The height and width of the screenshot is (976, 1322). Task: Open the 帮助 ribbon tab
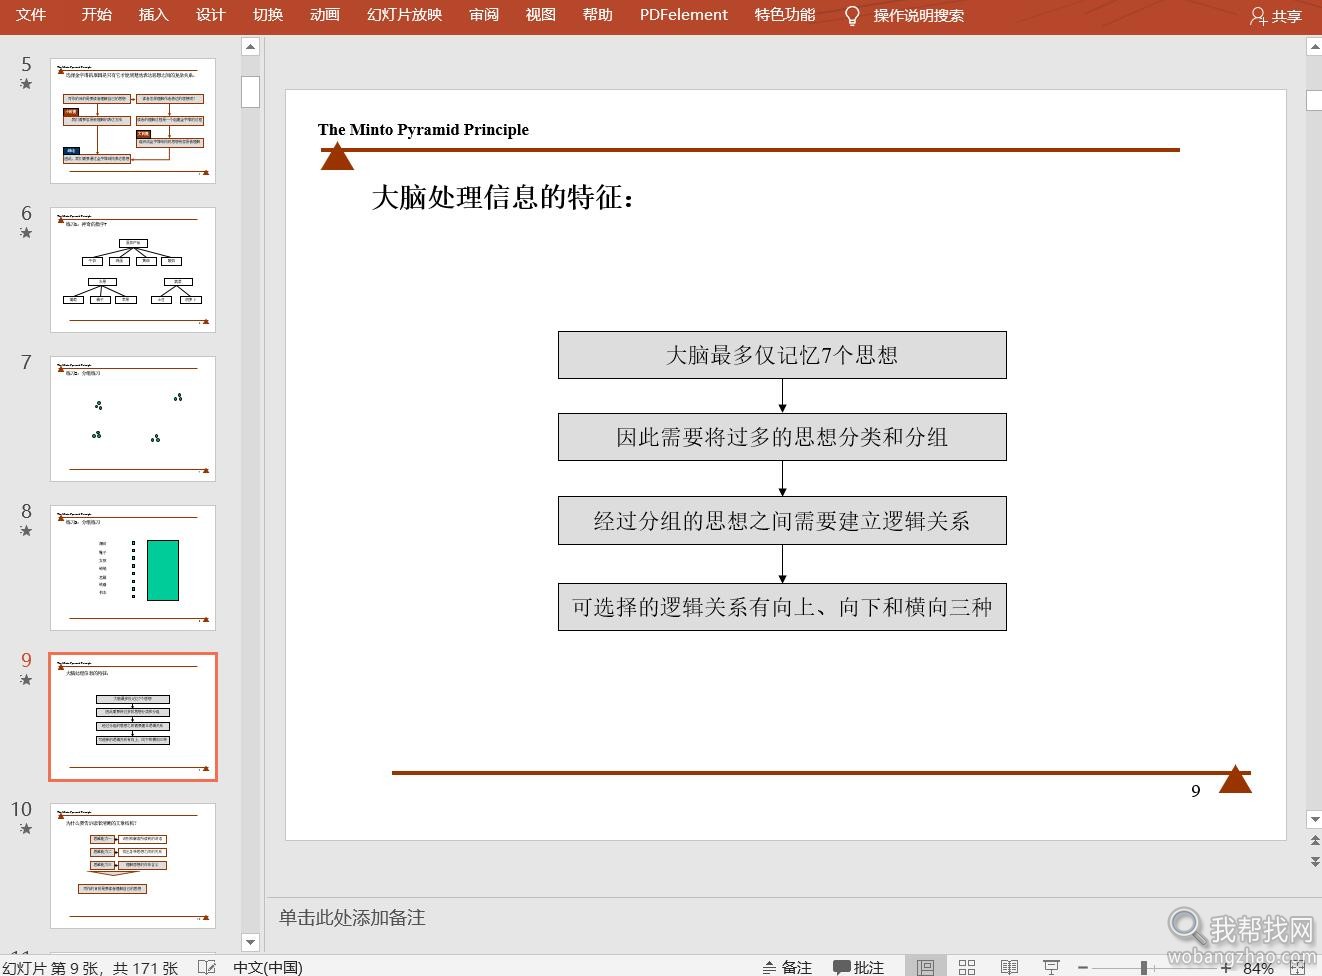pos(598,15)
